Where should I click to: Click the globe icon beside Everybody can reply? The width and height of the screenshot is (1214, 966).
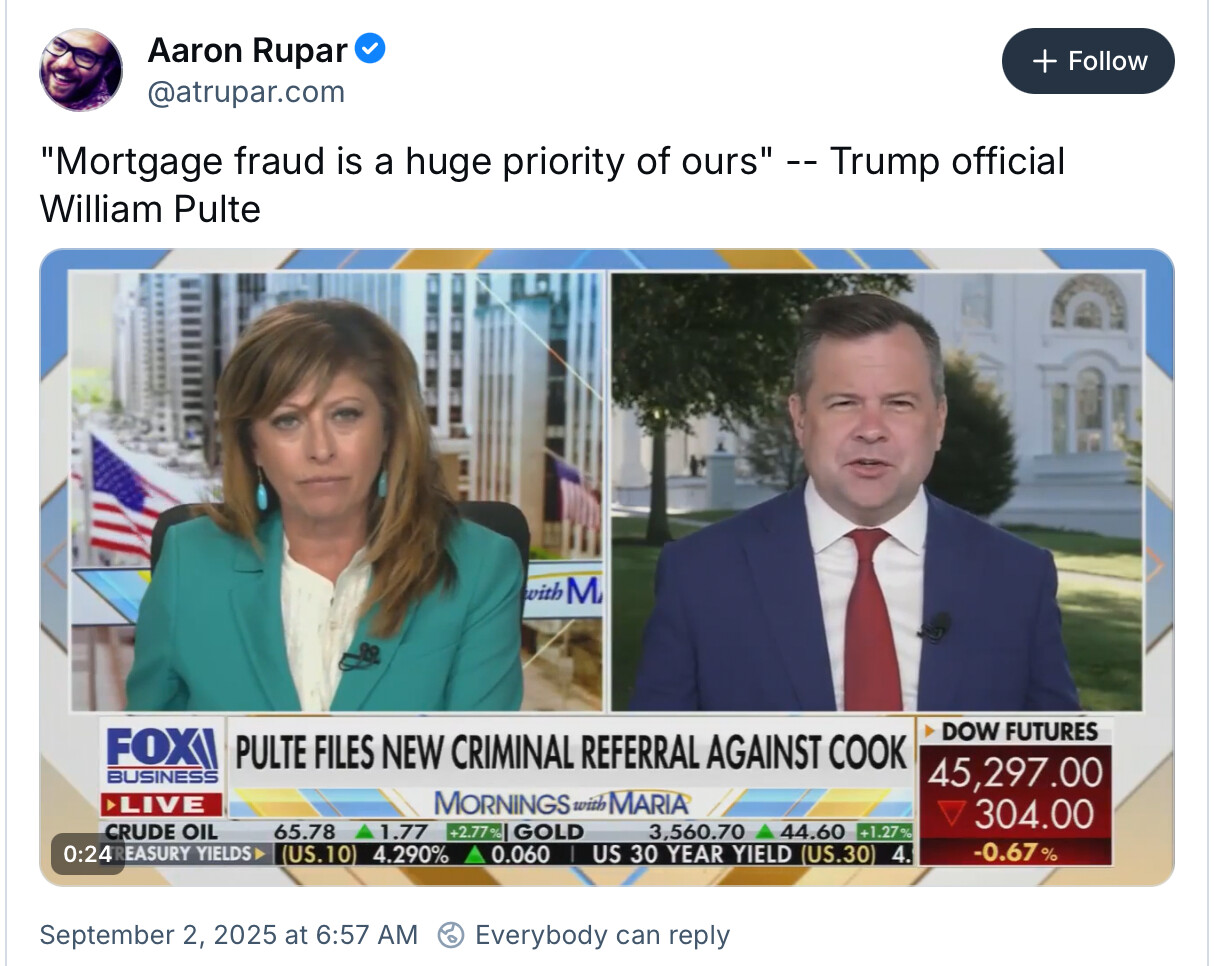pos(452,935)
